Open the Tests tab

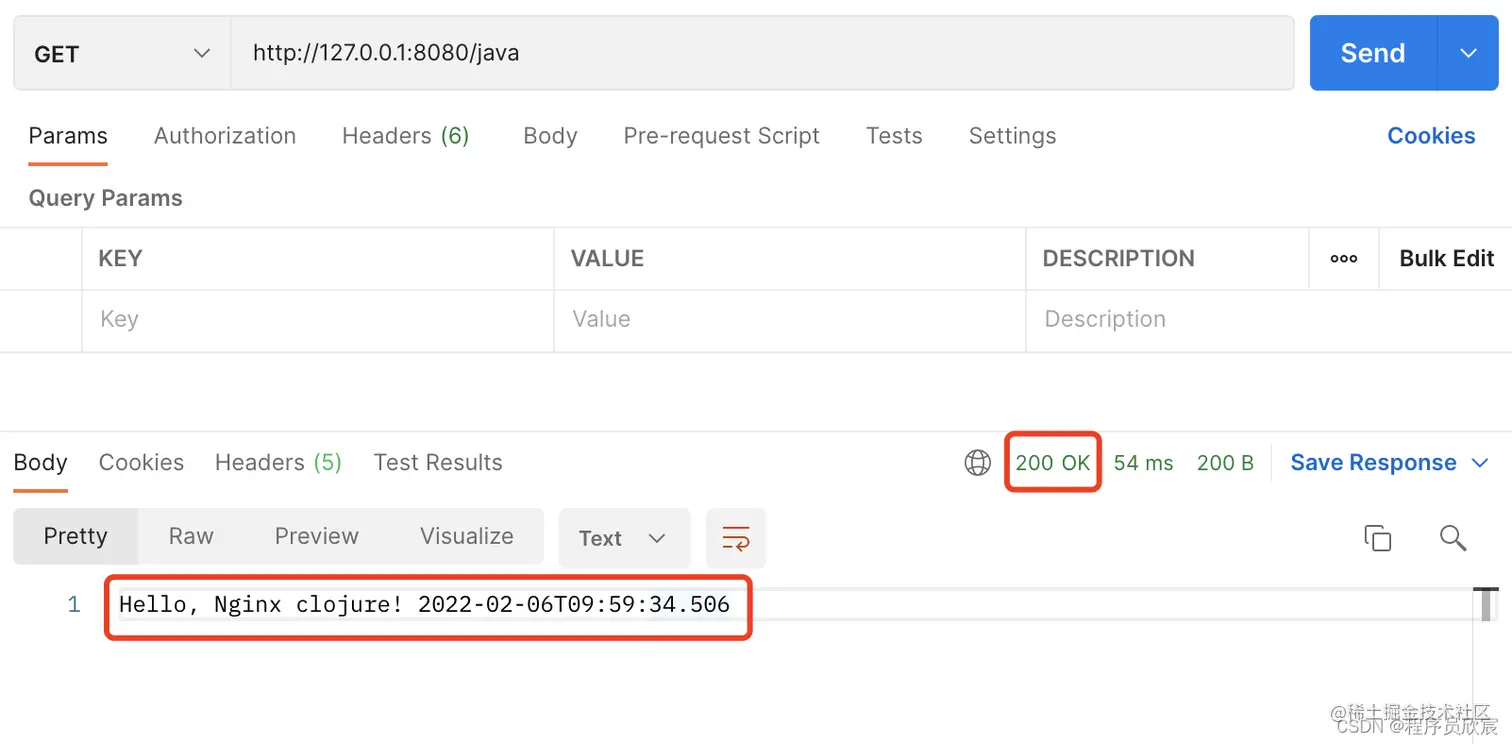(894, 136)
